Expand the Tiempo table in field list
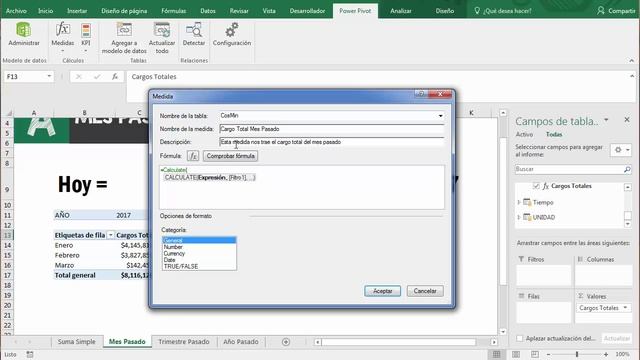 click(x=519, y=202)
